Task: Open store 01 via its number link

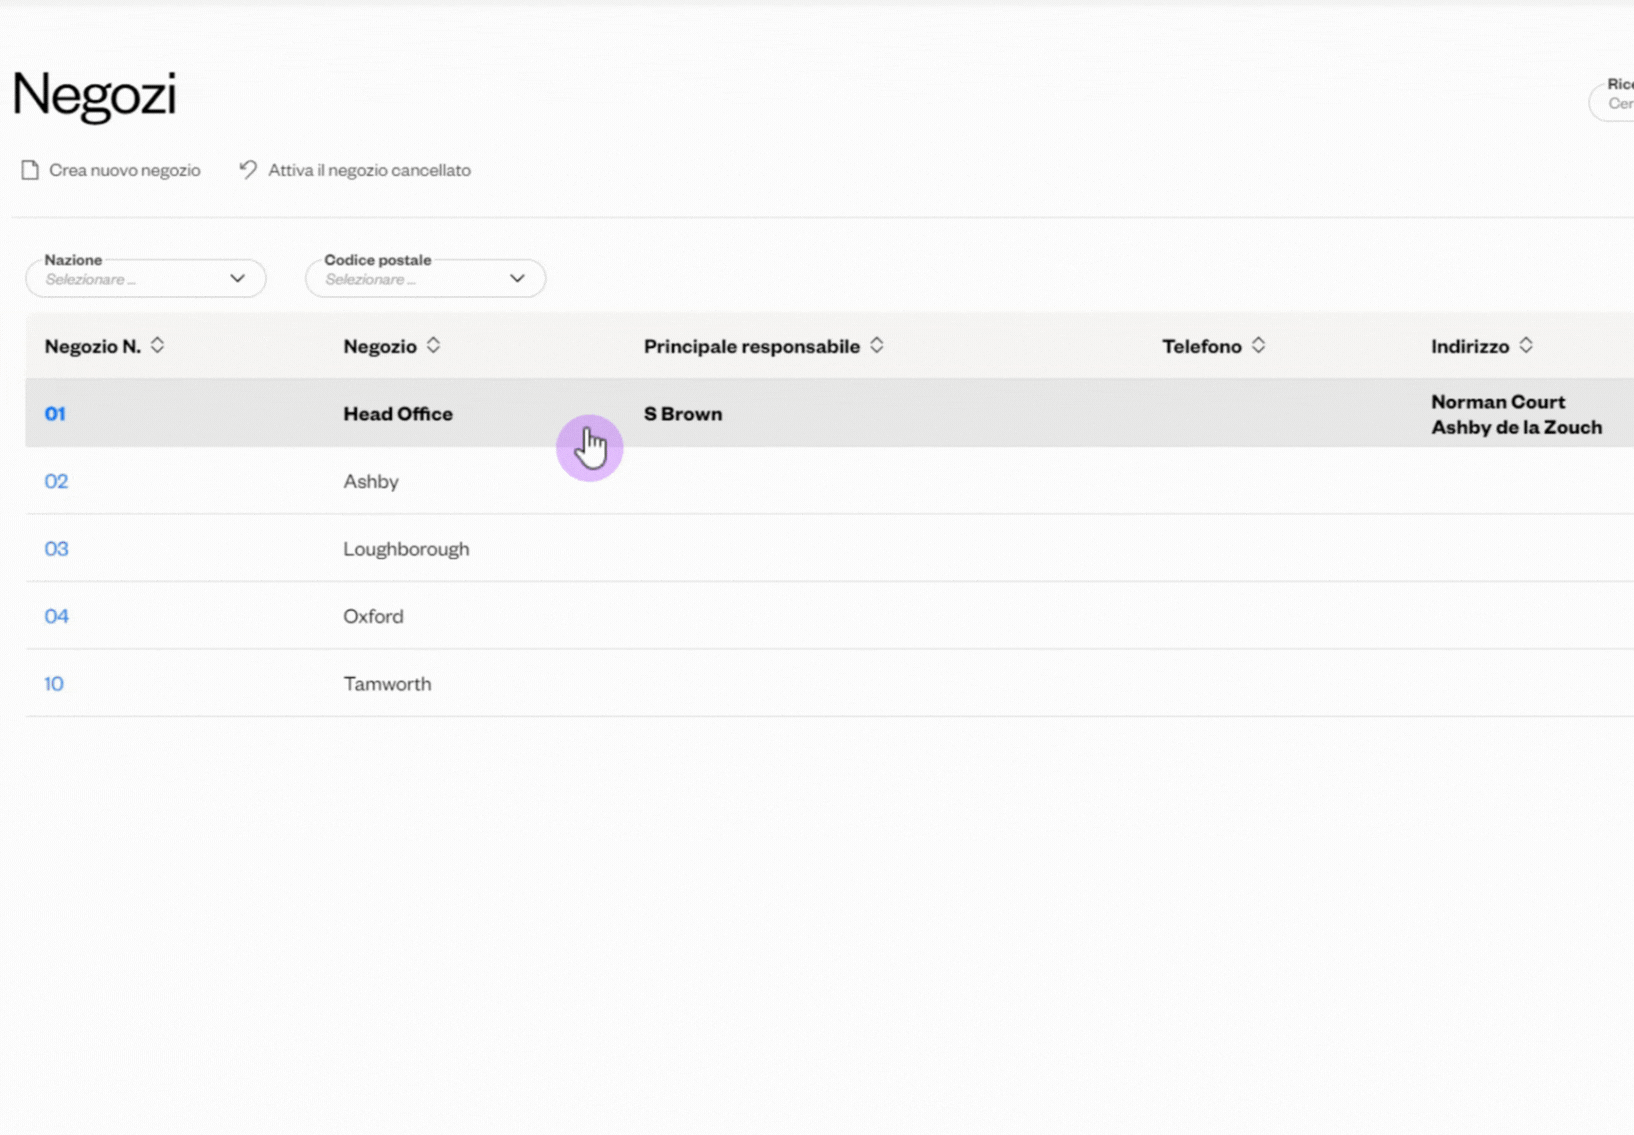Action: [x=55, y=413]
